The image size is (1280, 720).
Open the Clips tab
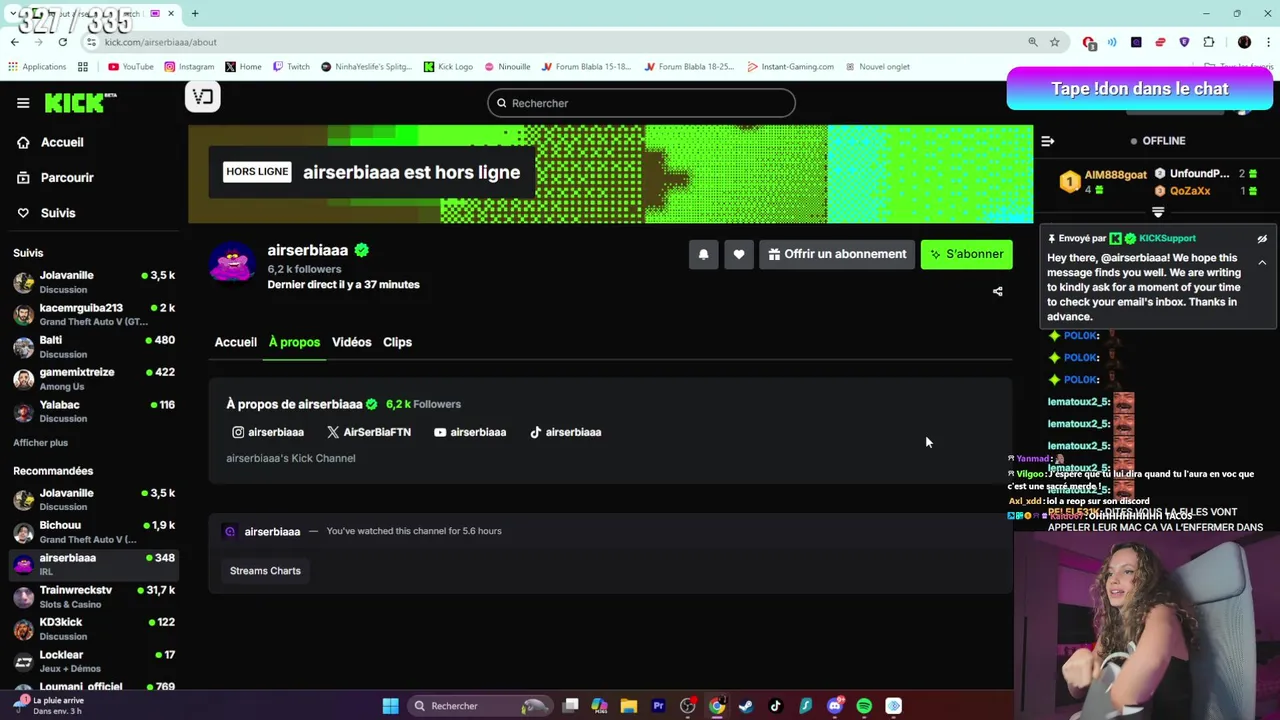point(397,342)
